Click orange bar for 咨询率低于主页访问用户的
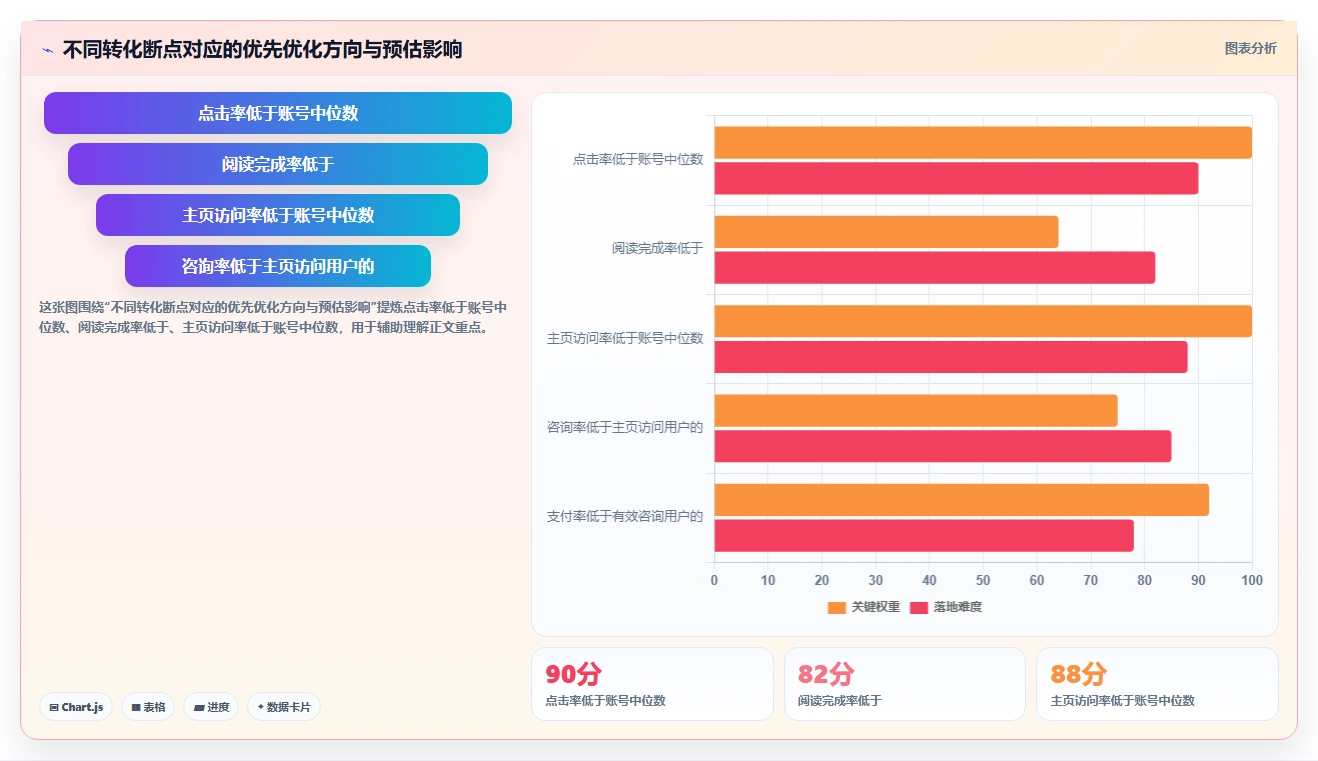Screen dimensions: 1318x761 (x=916, y=411)
